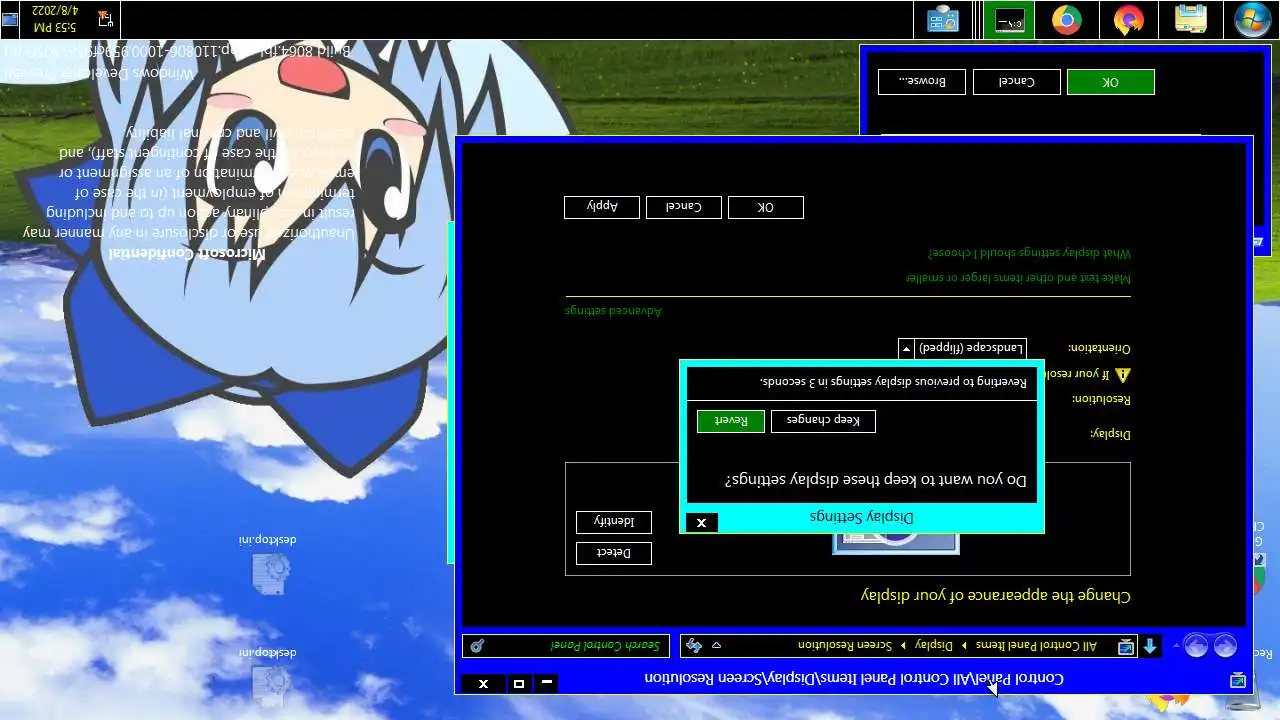Select 'All Control Panel Items' breadcrumb
Image resolution: width=1280 pixels, height=720 pixels.
pyautogui.click(x=1036, y=646)
